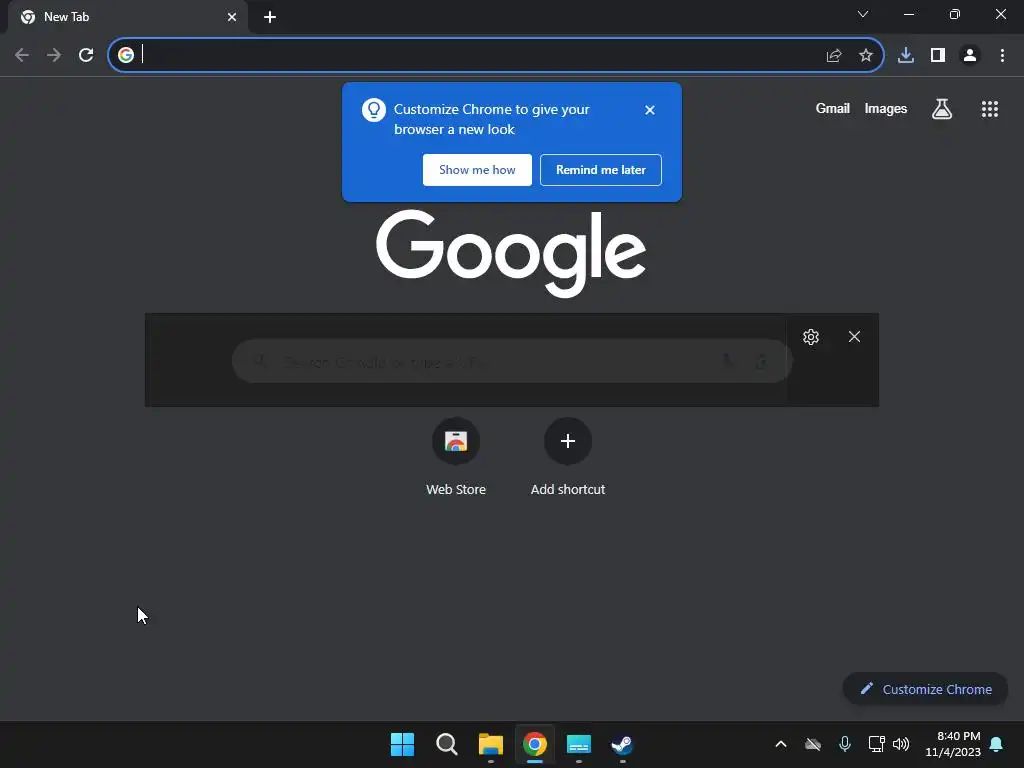Open Windows Search from the taskbar

(x=447, y=744)
